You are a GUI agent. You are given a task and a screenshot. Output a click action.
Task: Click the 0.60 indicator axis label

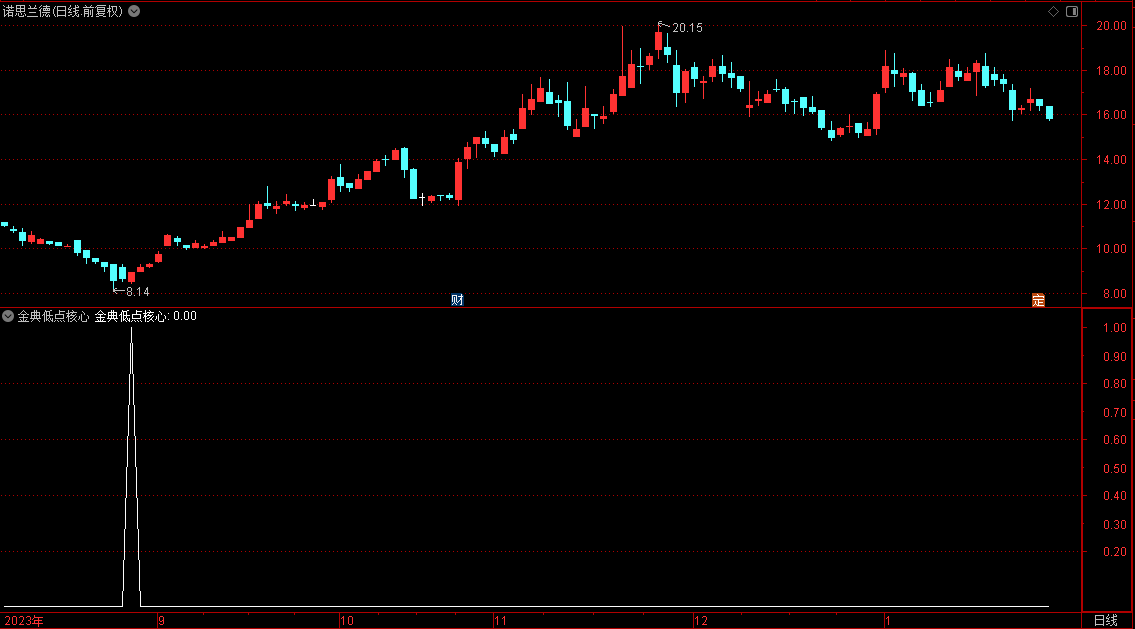[x=1115, y=440]
